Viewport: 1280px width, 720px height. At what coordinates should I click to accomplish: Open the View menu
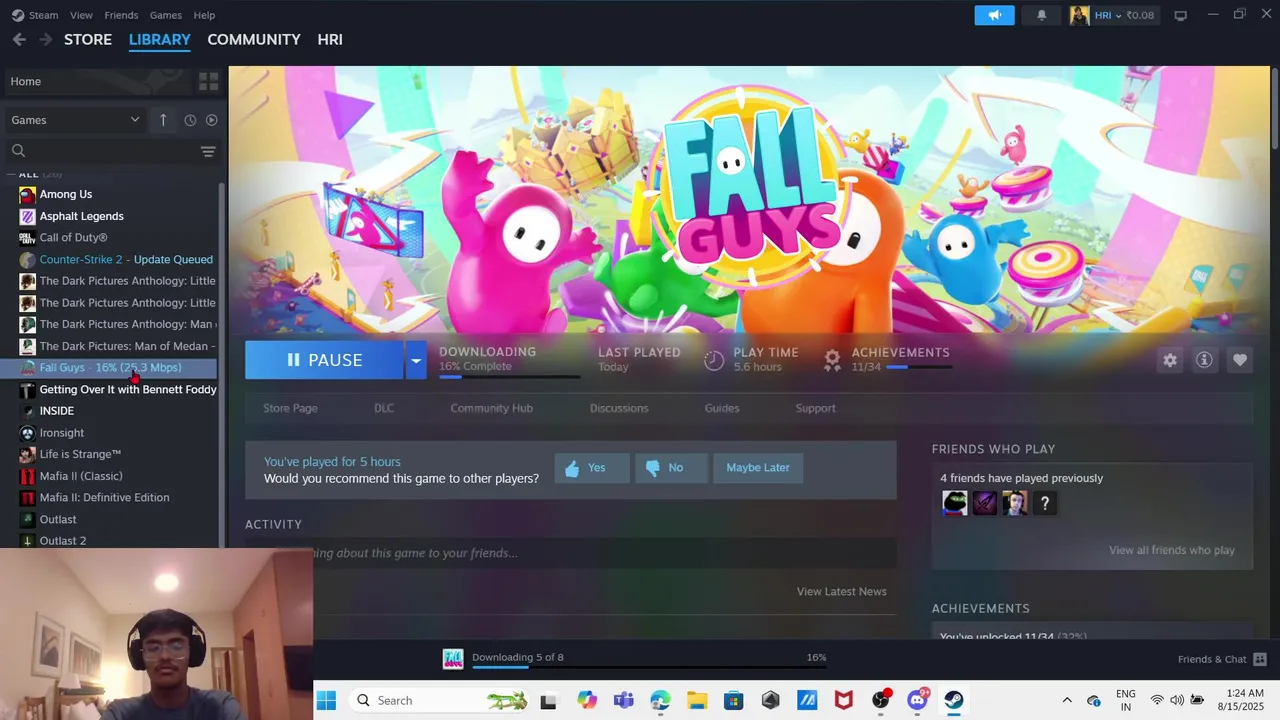pyautogui.click(x=81, y=15)
